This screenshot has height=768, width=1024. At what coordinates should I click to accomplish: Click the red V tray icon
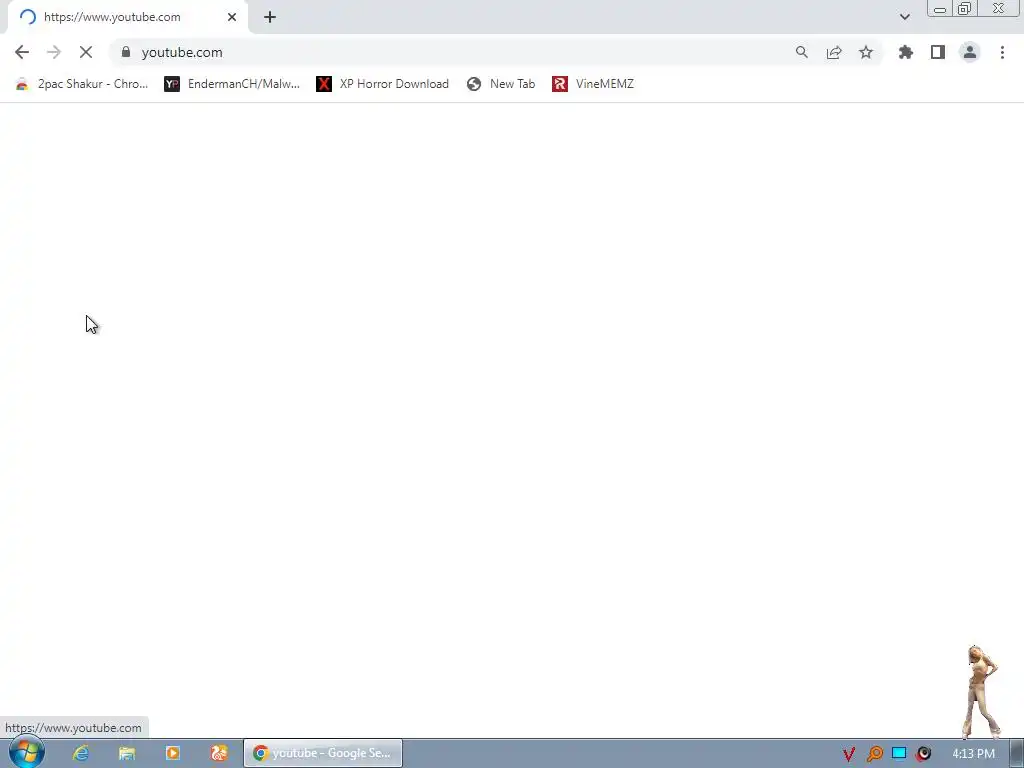pyautogui.click(x=849, y=754)
